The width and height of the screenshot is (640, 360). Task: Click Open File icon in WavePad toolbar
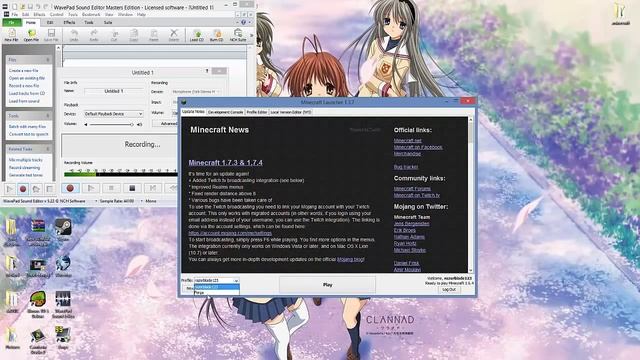[x=31, y=35]
